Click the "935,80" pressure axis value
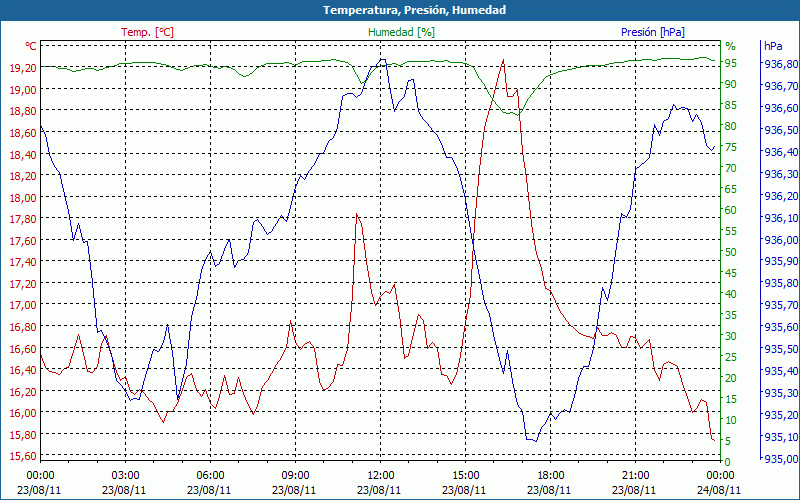This screenshot has width=800, height=500. click(779, 283)
